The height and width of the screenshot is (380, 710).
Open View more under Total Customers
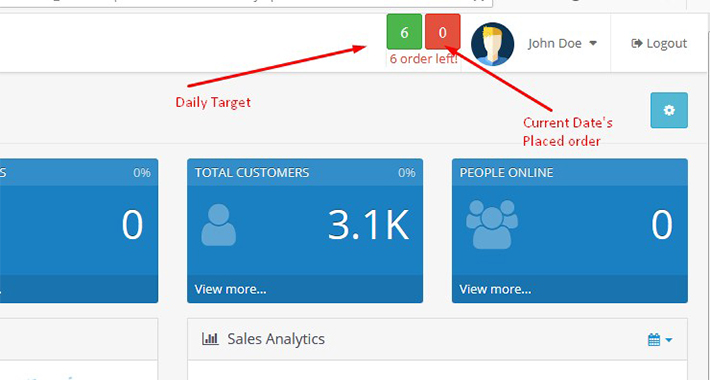click(x=230, y=289)
